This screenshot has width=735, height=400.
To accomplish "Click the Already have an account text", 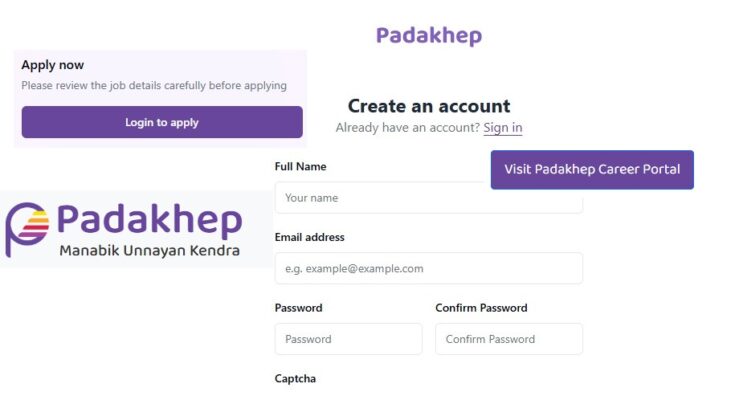I will tap(408, 128).
